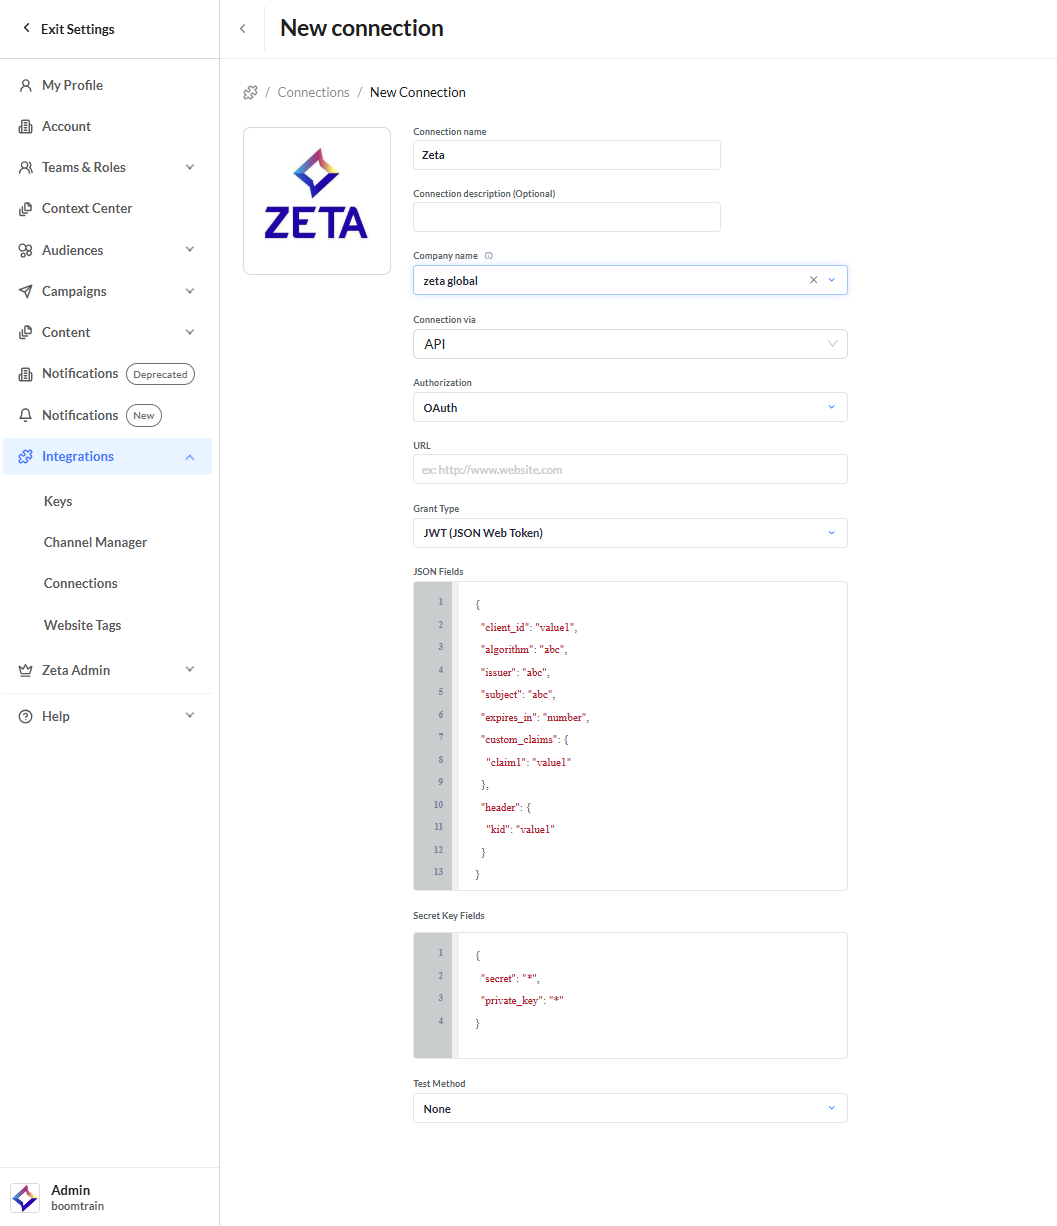Click the Campaigns paper plane icon

coord(26,291)
